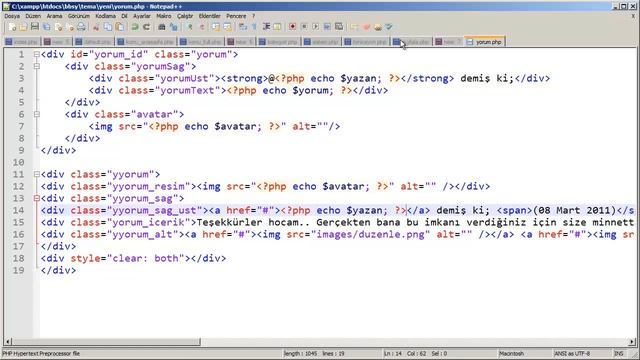Zoom out using toolbar icon

[202, 27]
